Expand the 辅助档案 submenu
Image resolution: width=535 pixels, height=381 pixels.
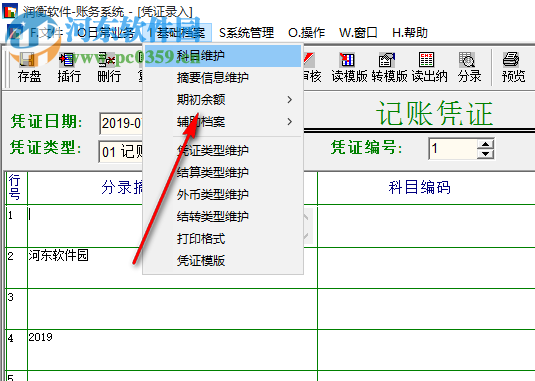tap(222, 122)
